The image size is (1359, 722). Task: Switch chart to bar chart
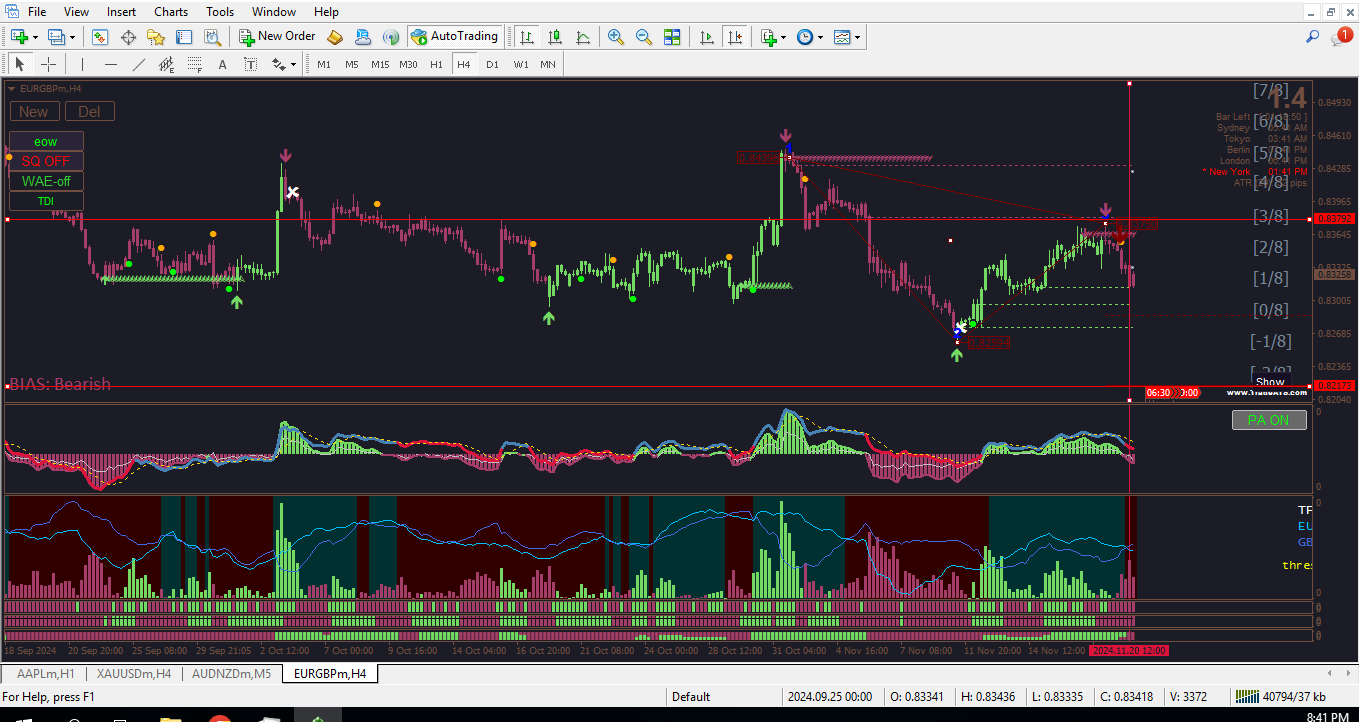point(526,37)
